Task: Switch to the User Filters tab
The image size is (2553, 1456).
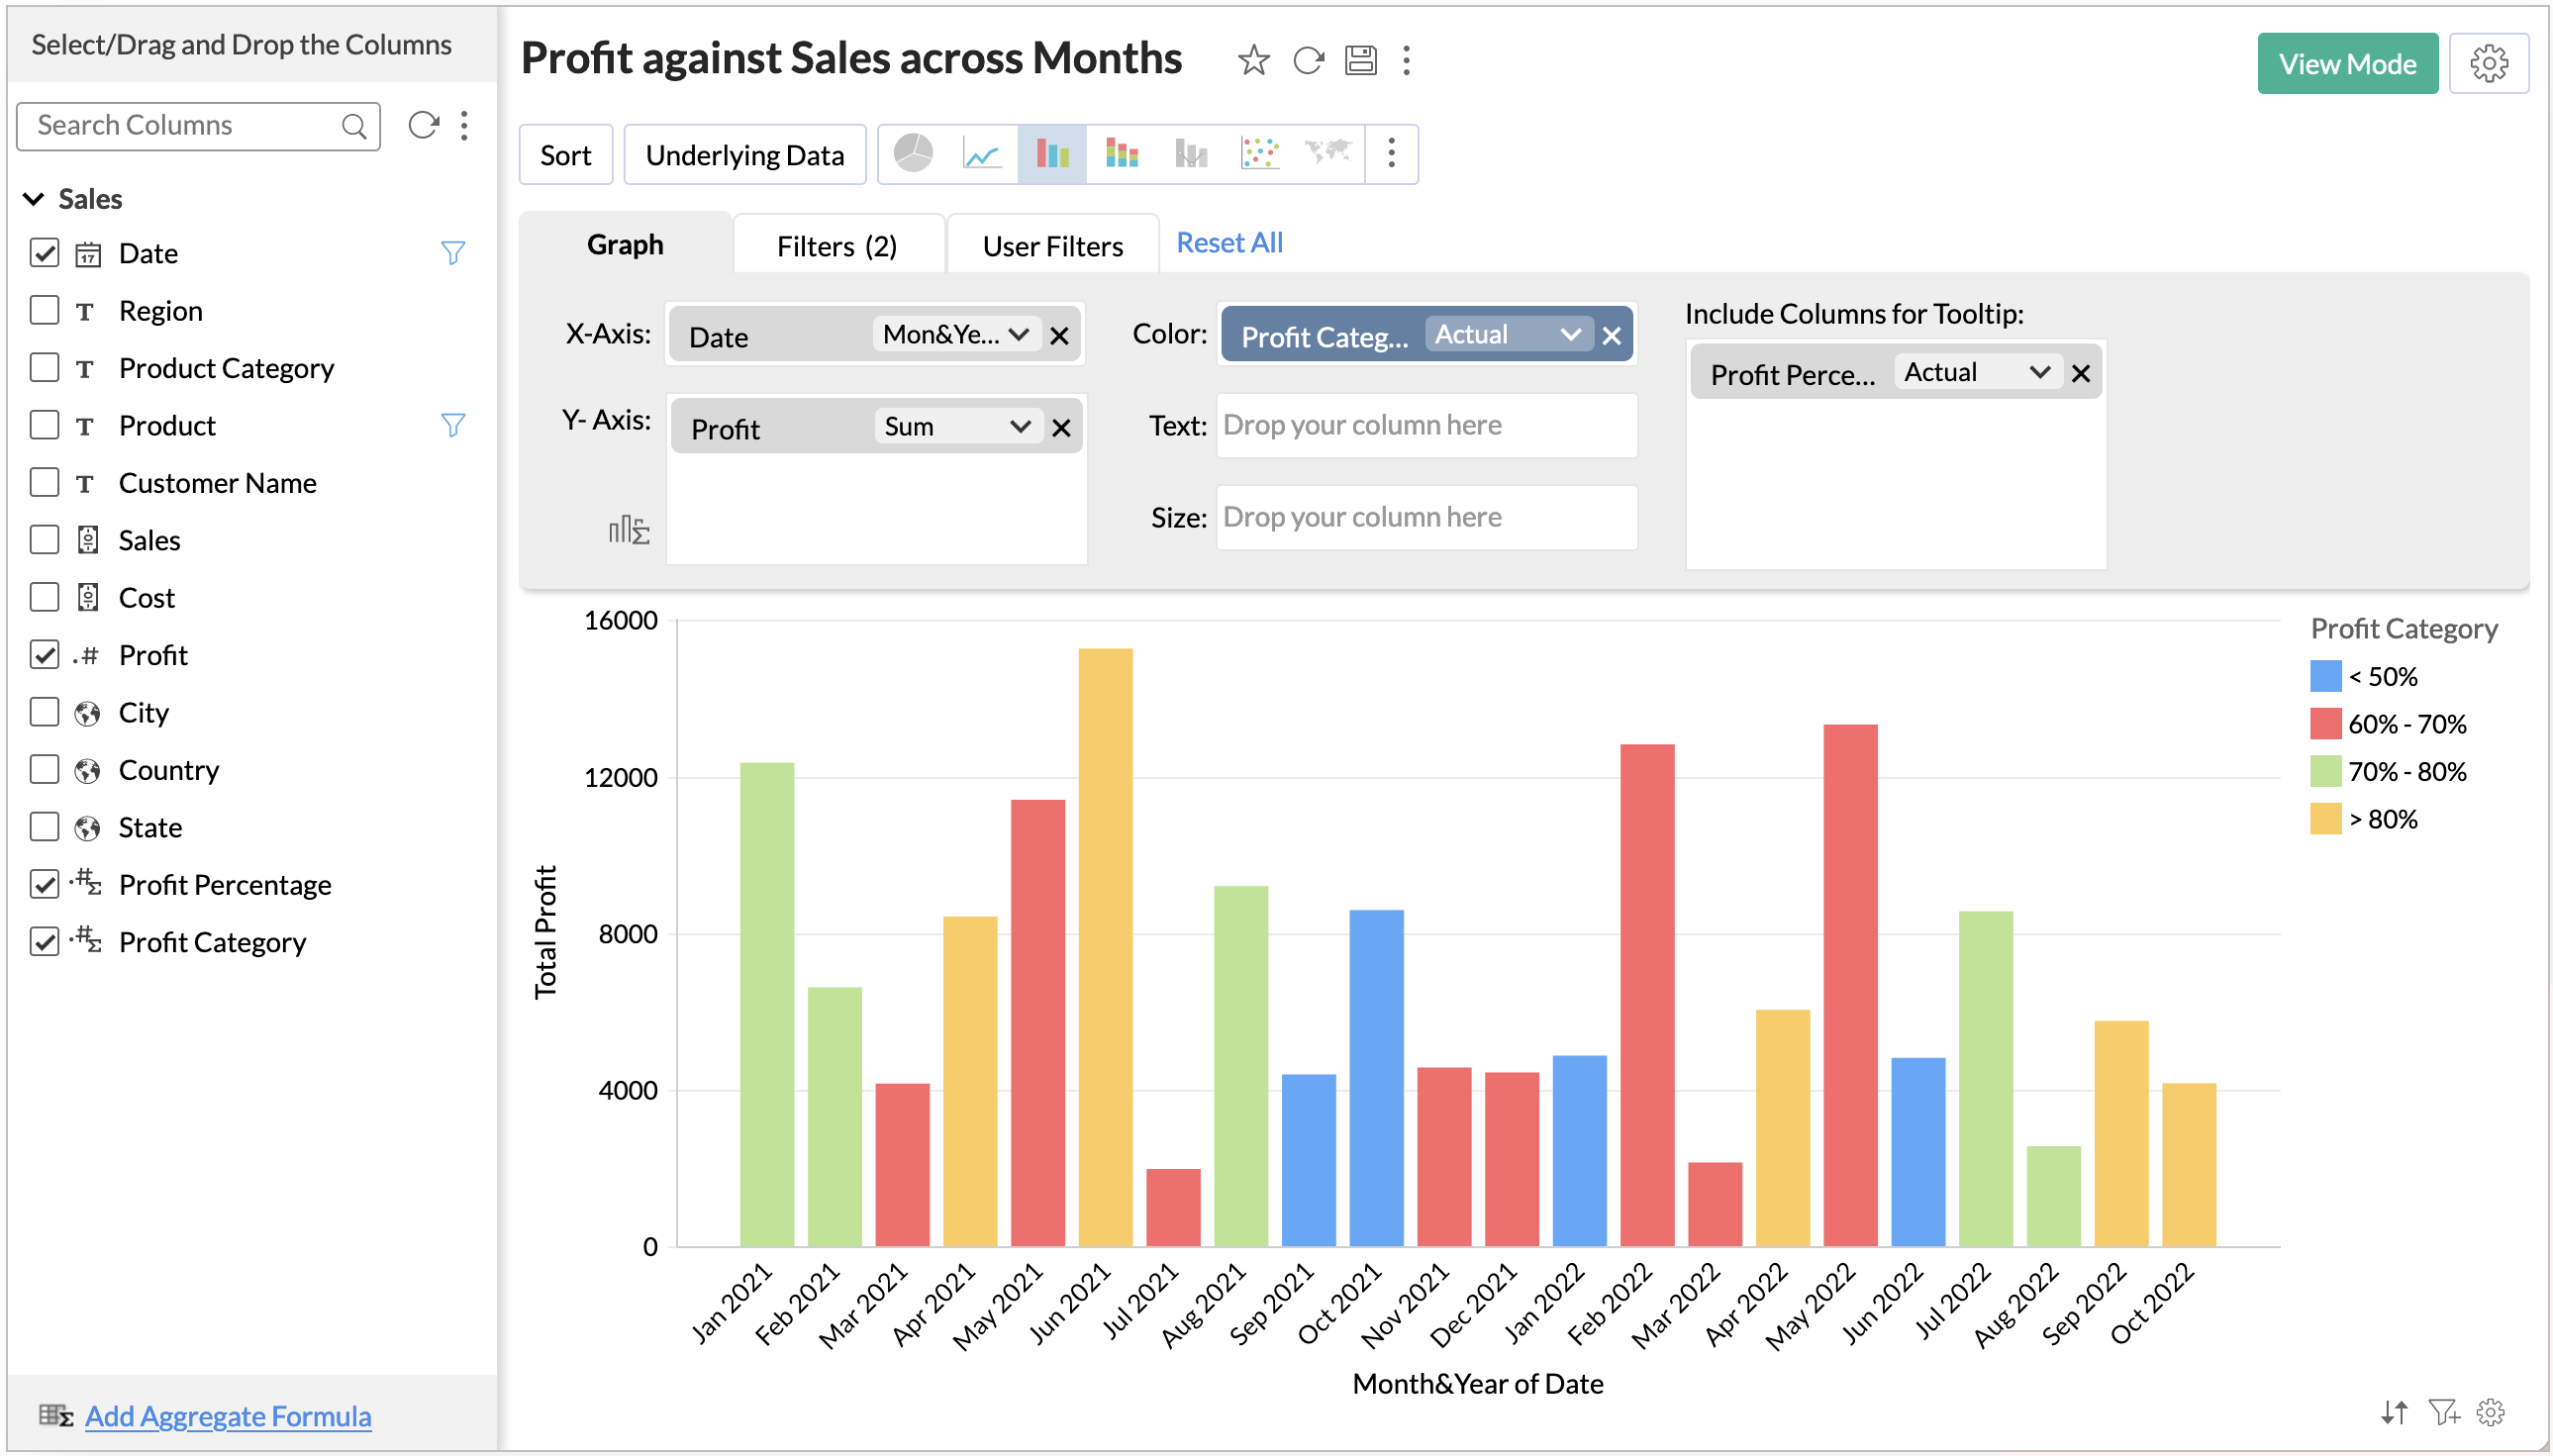Action: pyautogui.click(x=1052, y=246)
